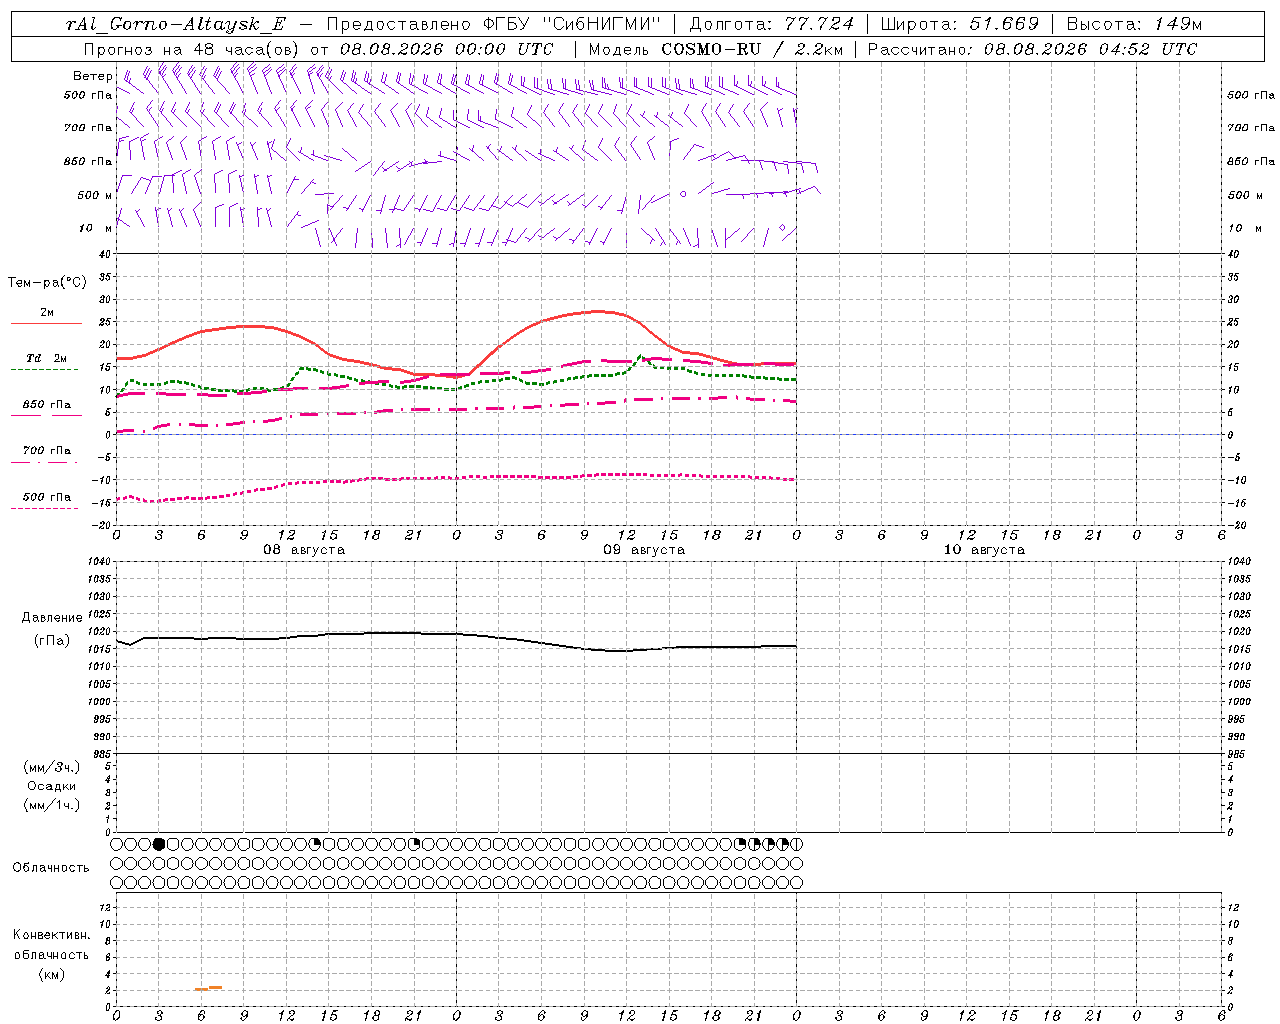Click the Тем-ра(°C) axis title
This screenshot has height=1024, width=1280.
tap(47, 283)
